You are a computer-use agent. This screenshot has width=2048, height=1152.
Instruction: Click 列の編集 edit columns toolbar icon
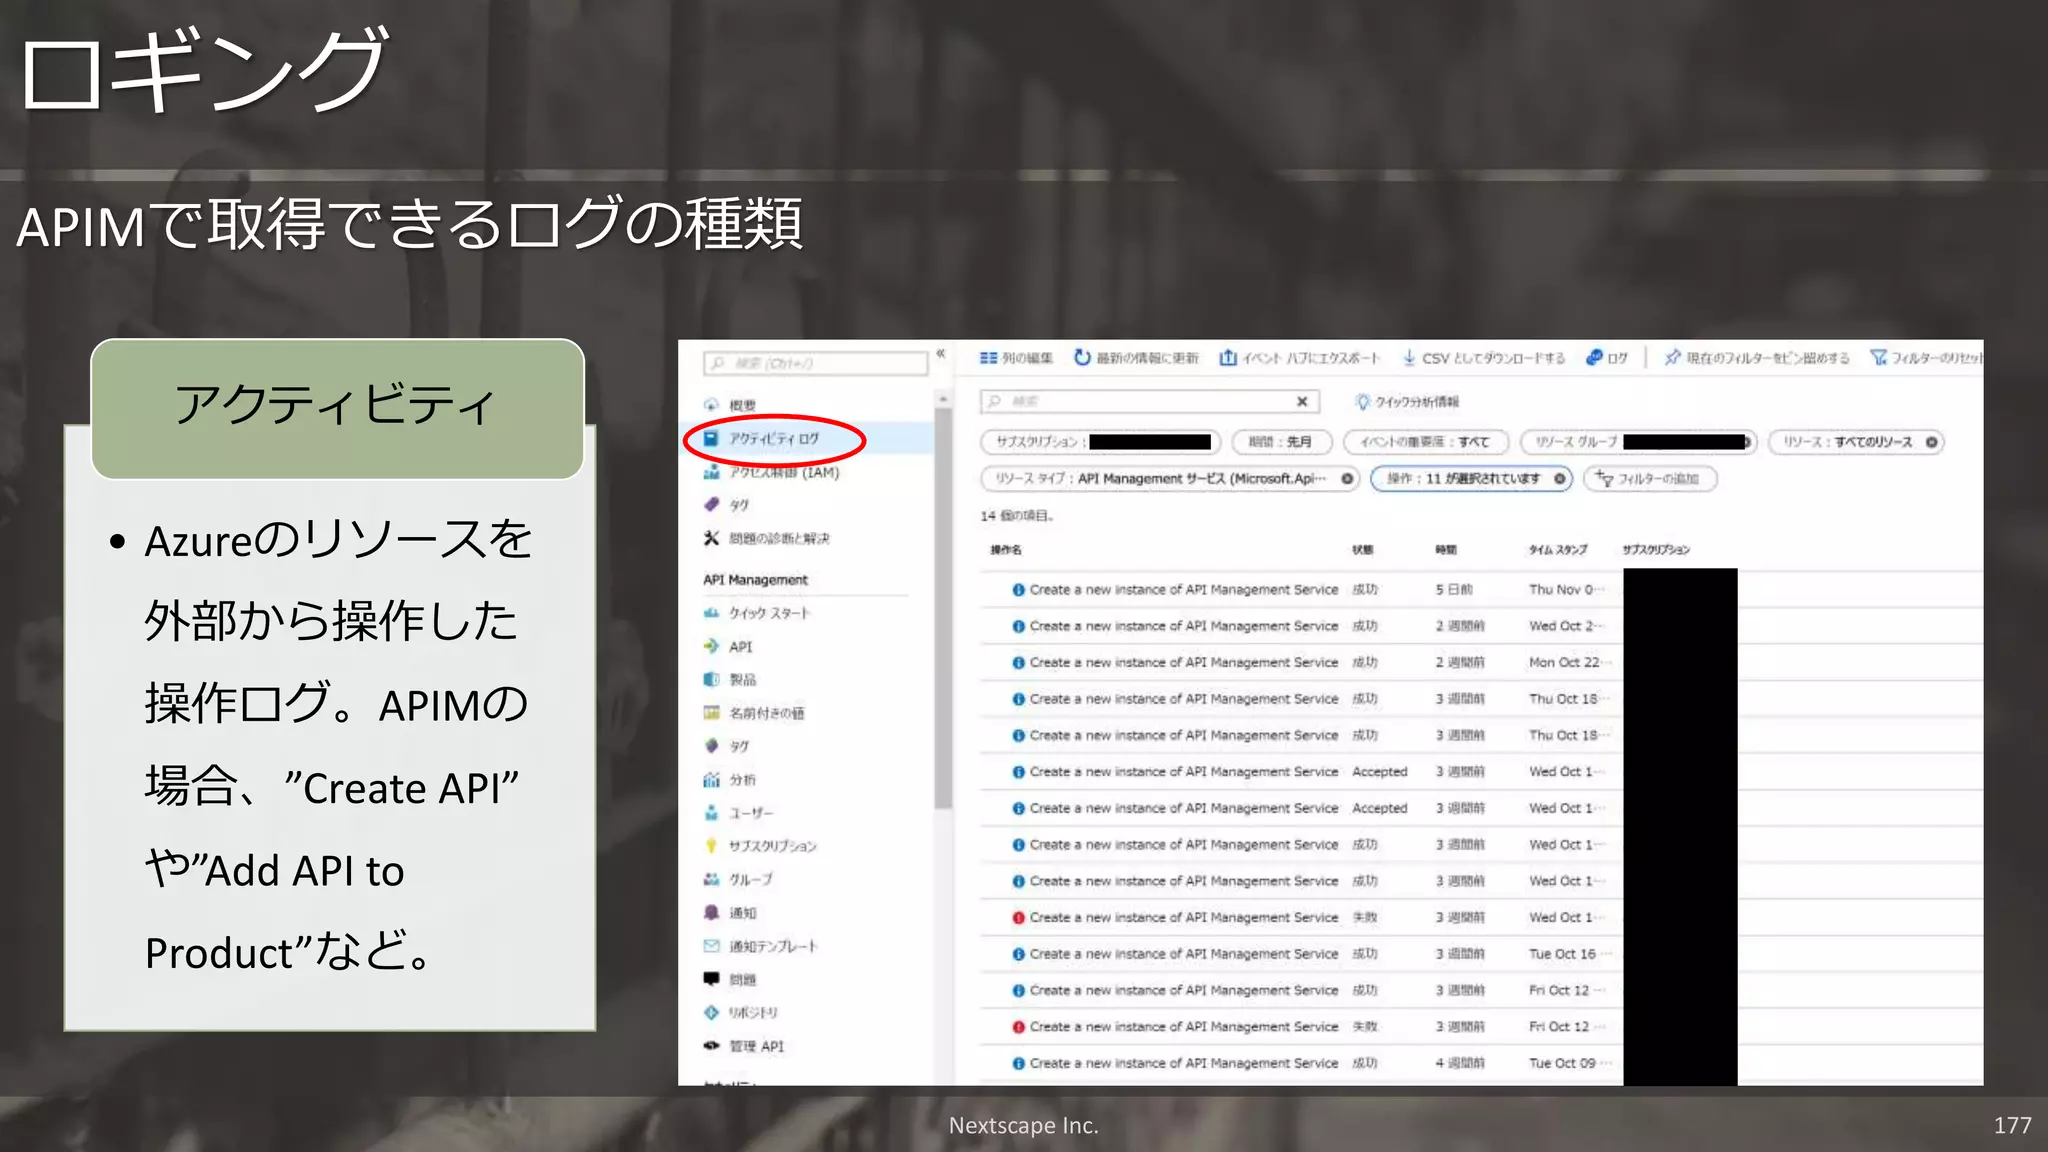point(988,358)
